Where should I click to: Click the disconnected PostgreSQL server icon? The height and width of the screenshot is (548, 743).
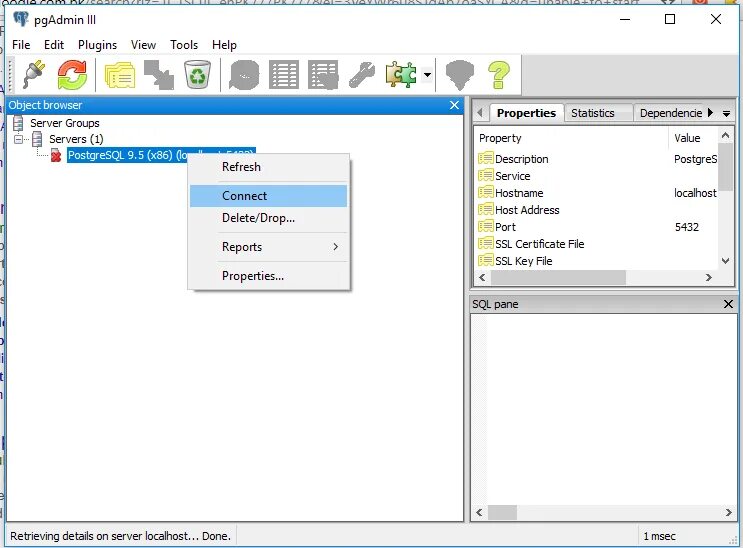(55, 155)
